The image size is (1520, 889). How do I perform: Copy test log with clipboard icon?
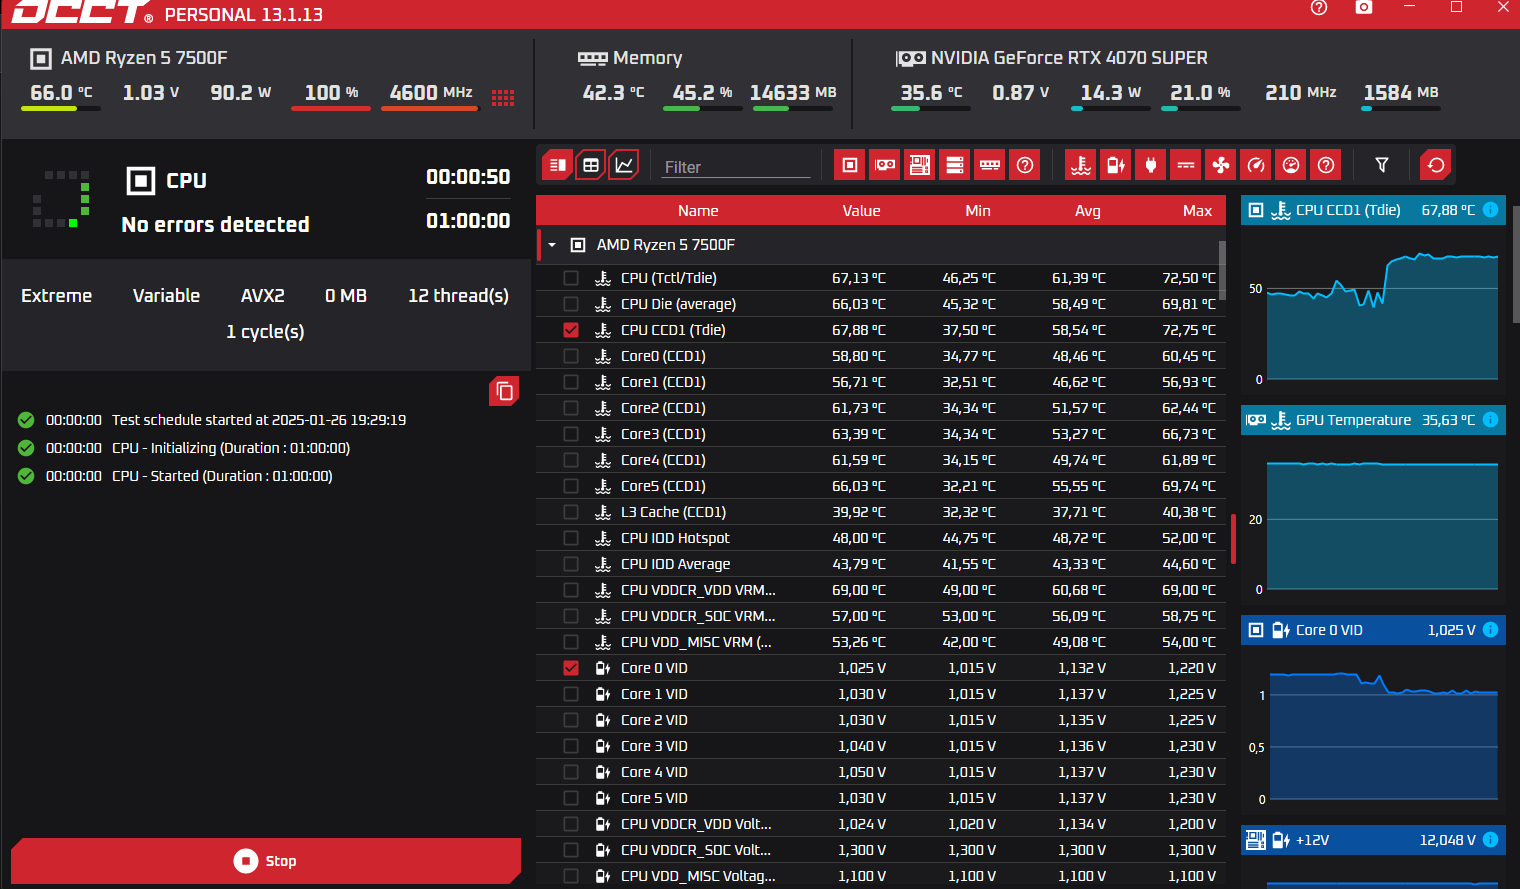(504, 391)
